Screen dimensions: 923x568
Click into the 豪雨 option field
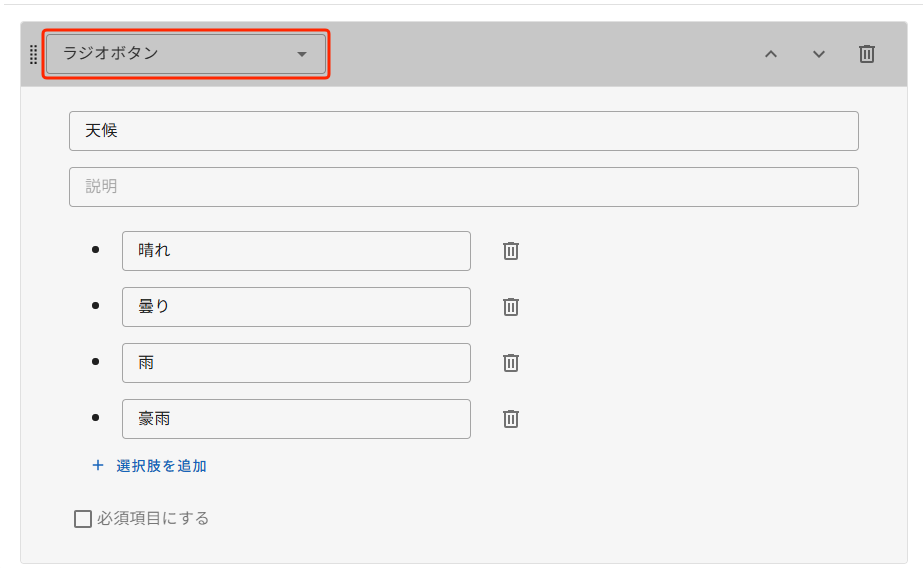click(296, 418)
